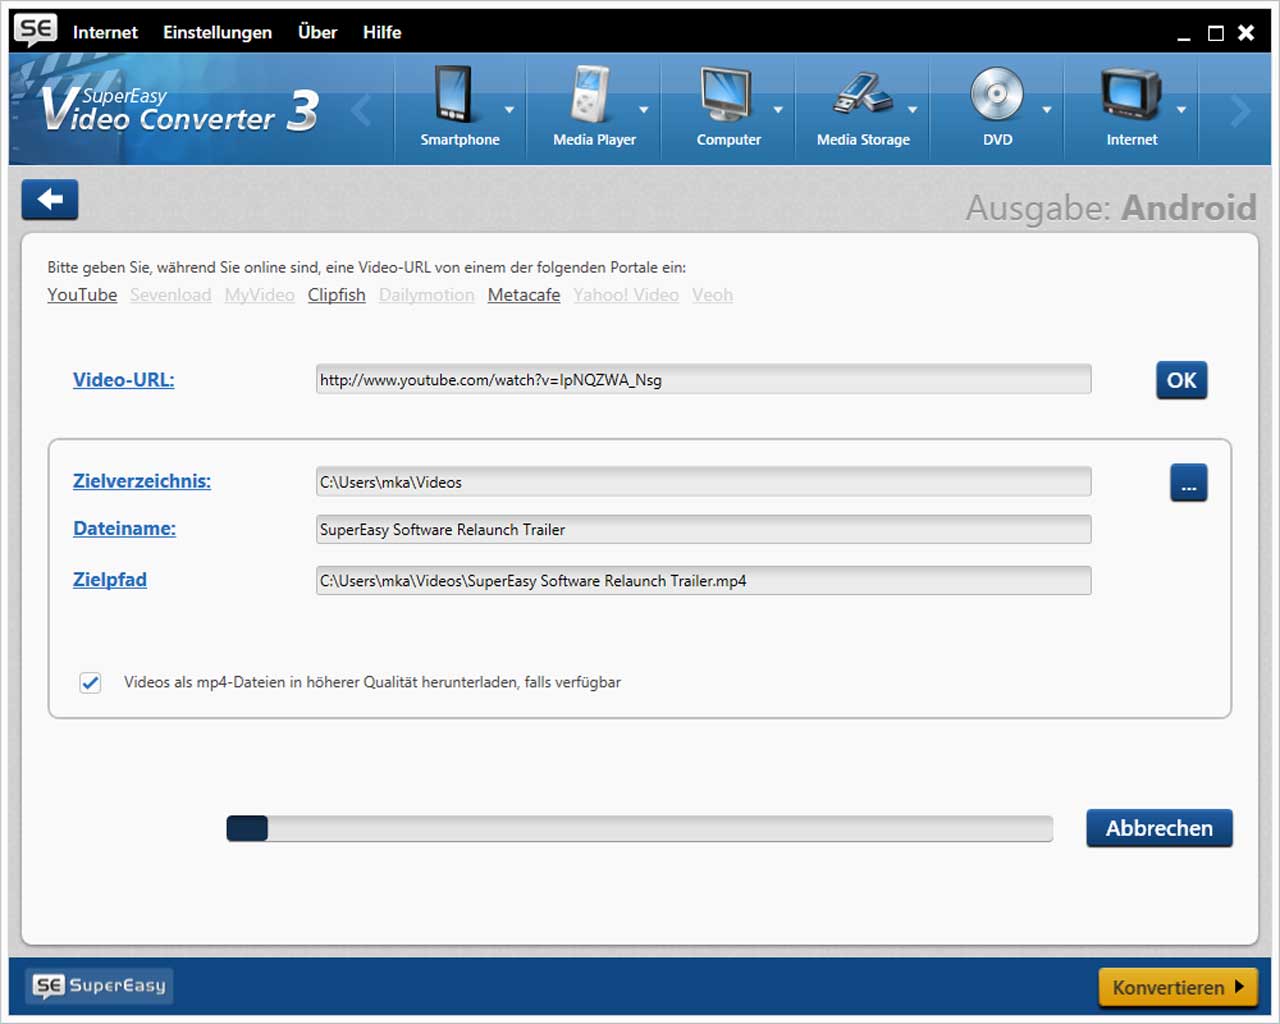Image resolution: width=1280 pixels, height=1024 pixels.
Task: Open the Hilfe menu
Action: tap(381, 32)
